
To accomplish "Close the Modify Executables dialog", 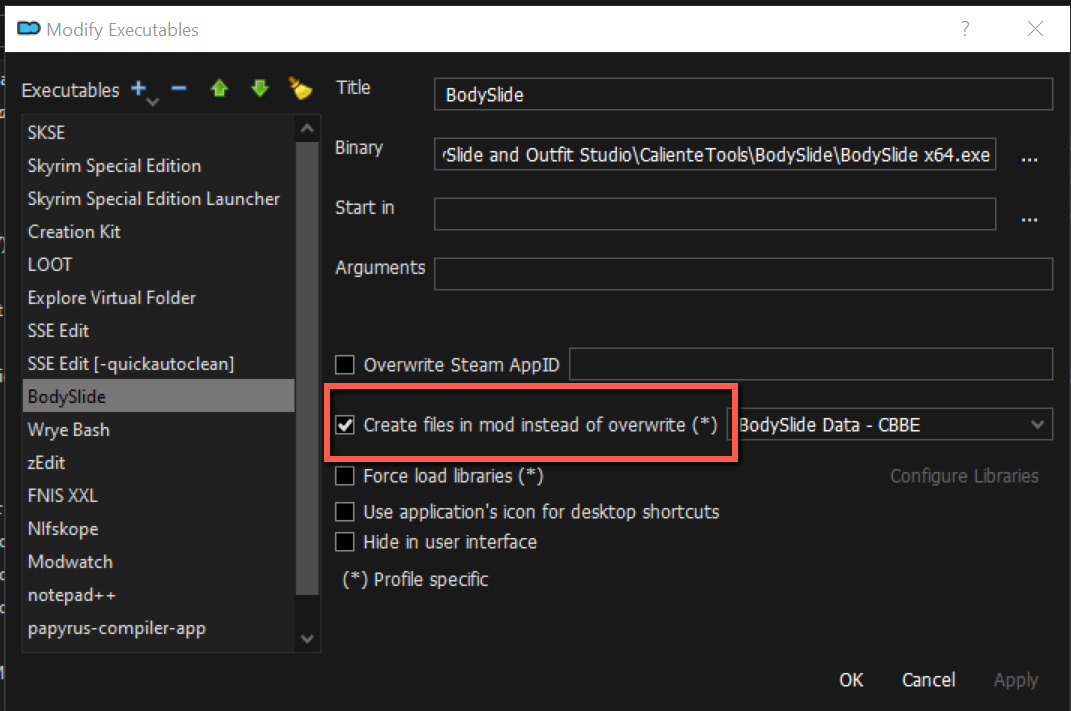I will click(x=1035, y=29).
